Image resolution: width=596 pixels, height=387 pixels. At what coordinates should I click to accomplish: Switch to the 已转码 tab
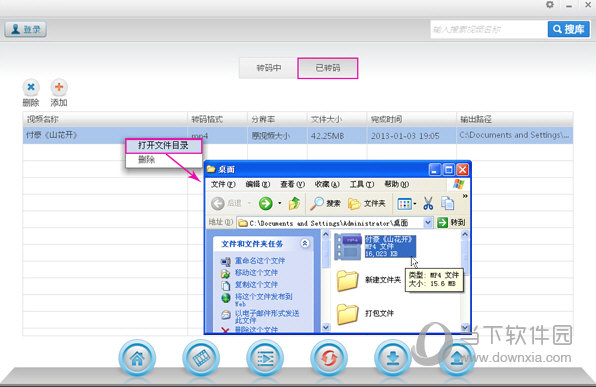point(328,68)
